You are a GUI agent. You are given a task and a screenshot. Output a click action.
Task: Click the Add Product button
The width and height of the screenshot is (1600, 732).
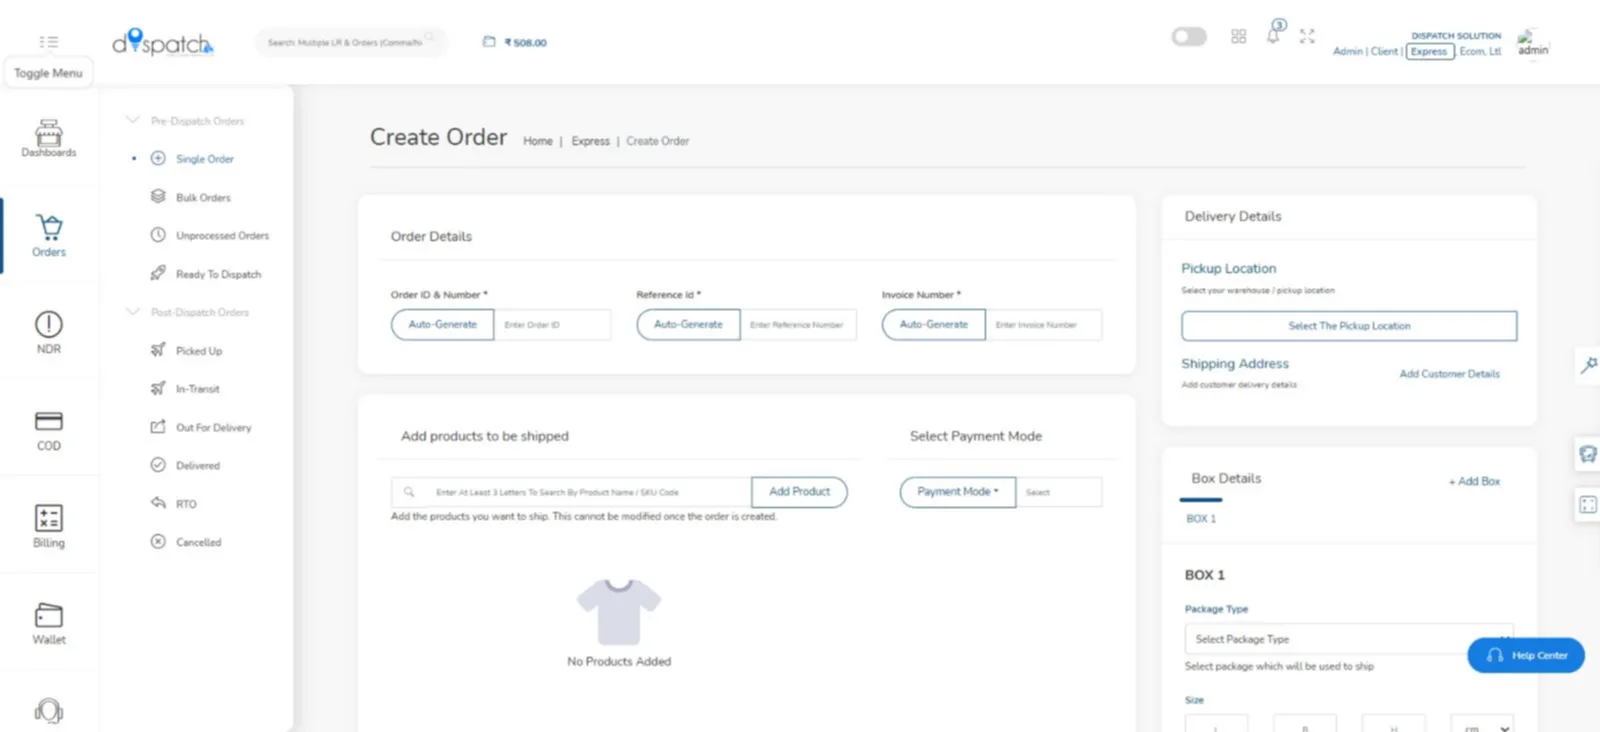pyautogui.click(x=799, y=492)
